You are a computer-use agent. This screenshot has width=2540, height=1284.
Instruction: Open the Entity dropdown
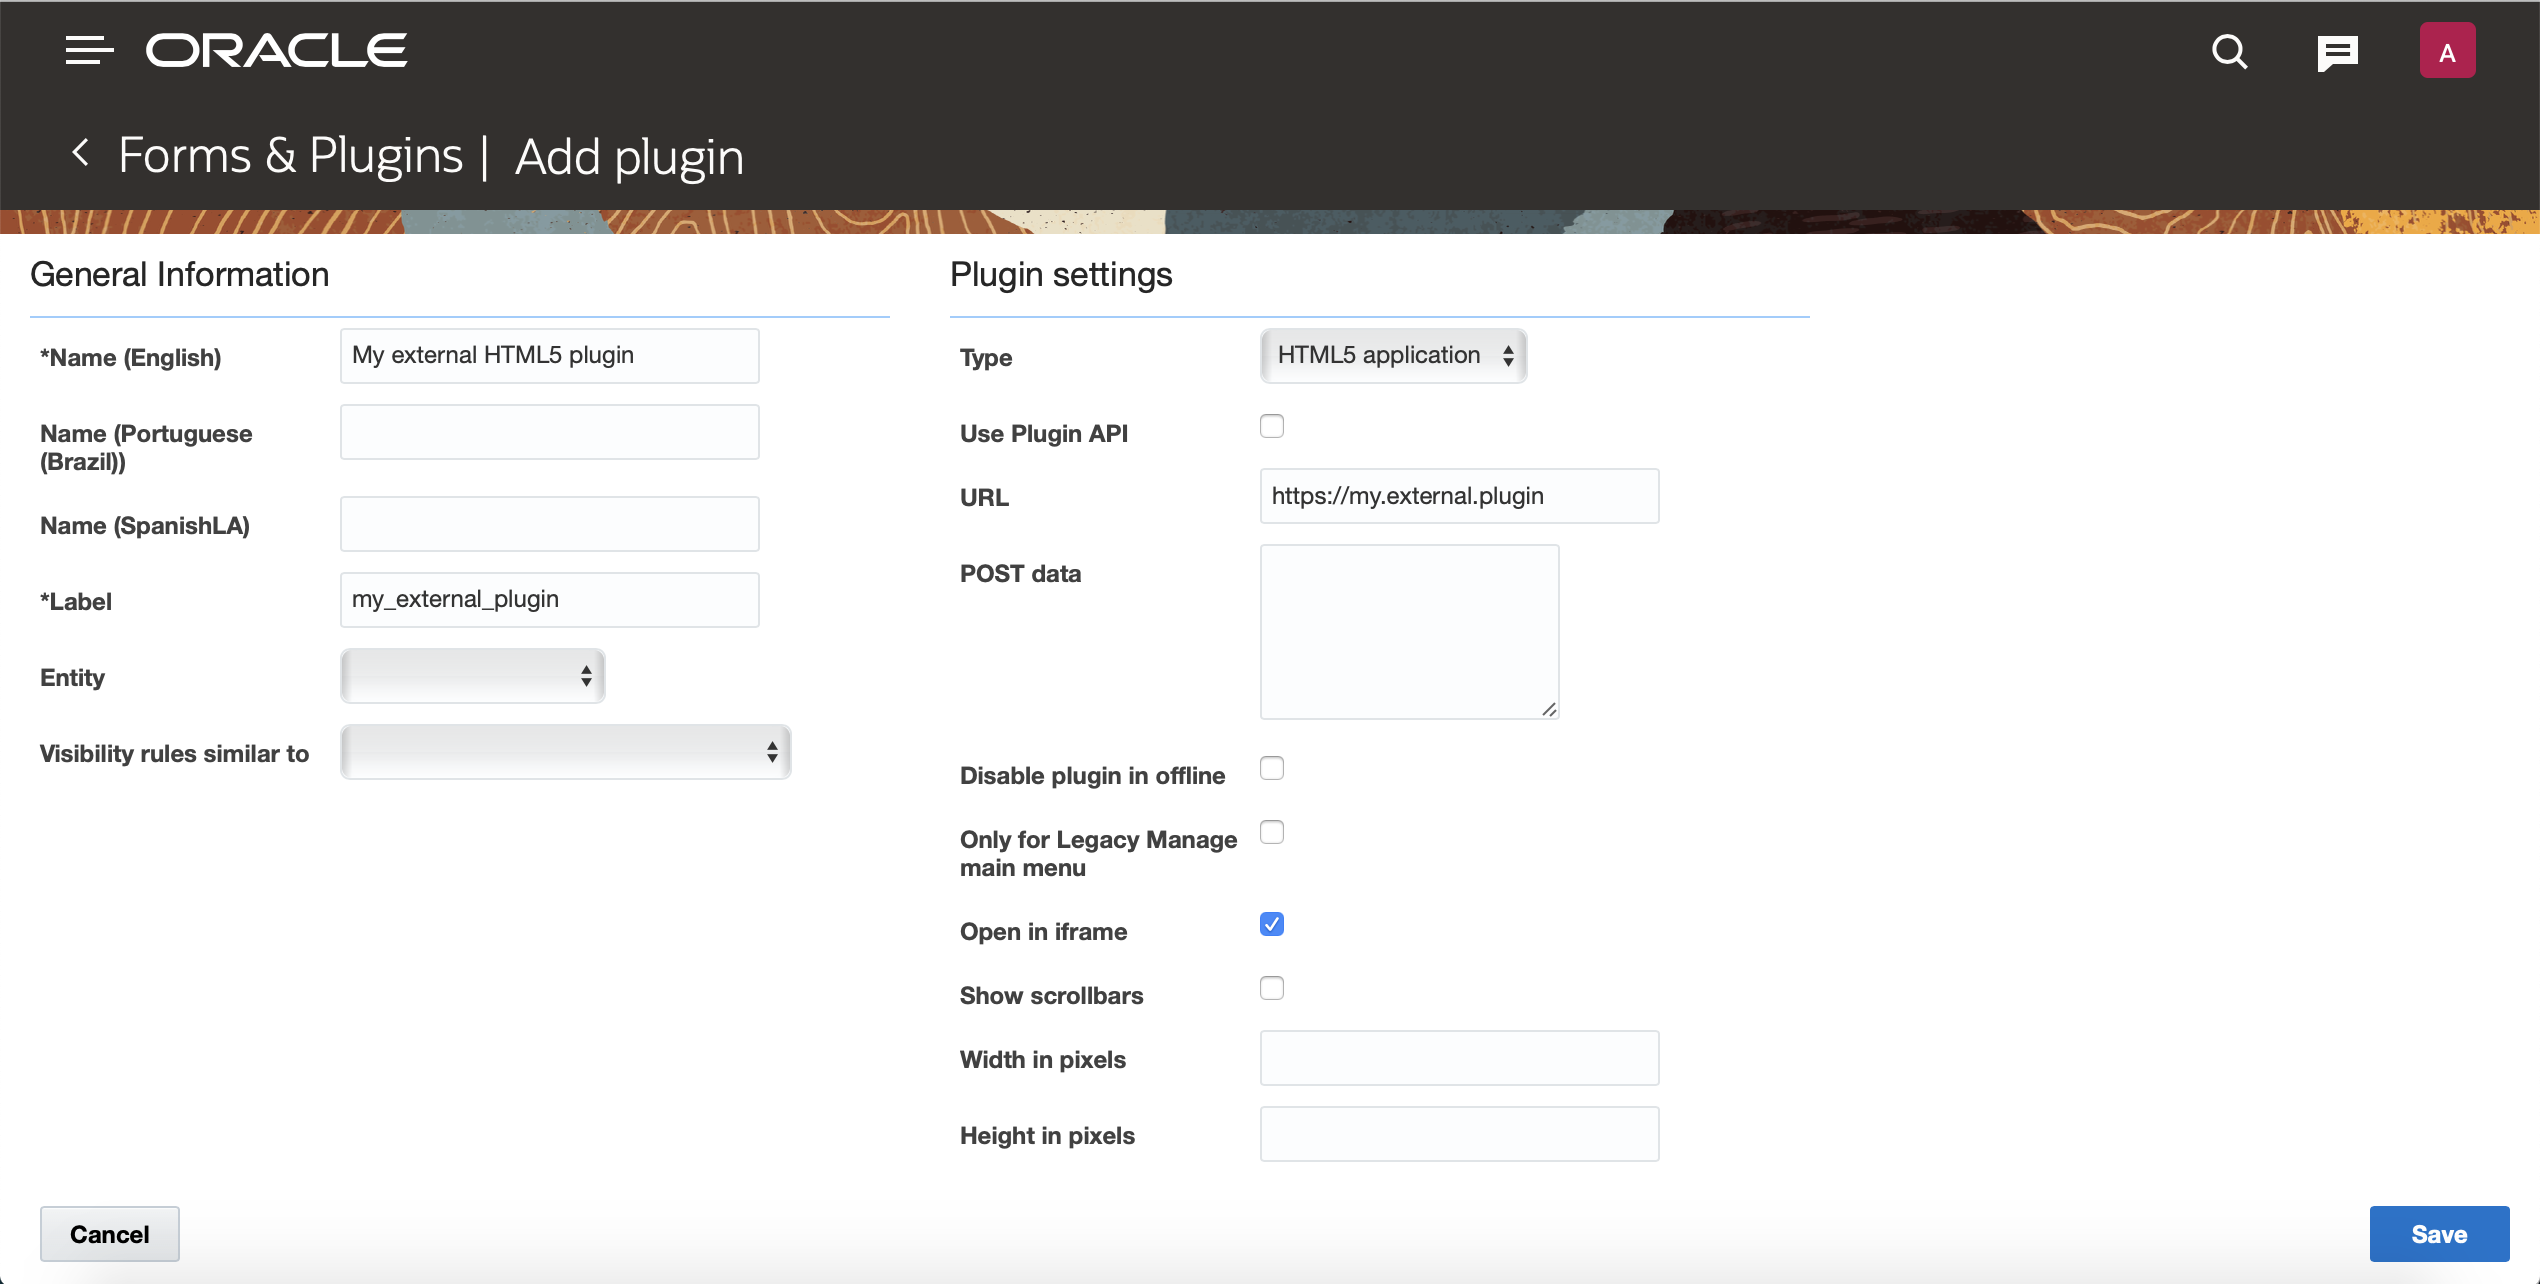point(471,676)
